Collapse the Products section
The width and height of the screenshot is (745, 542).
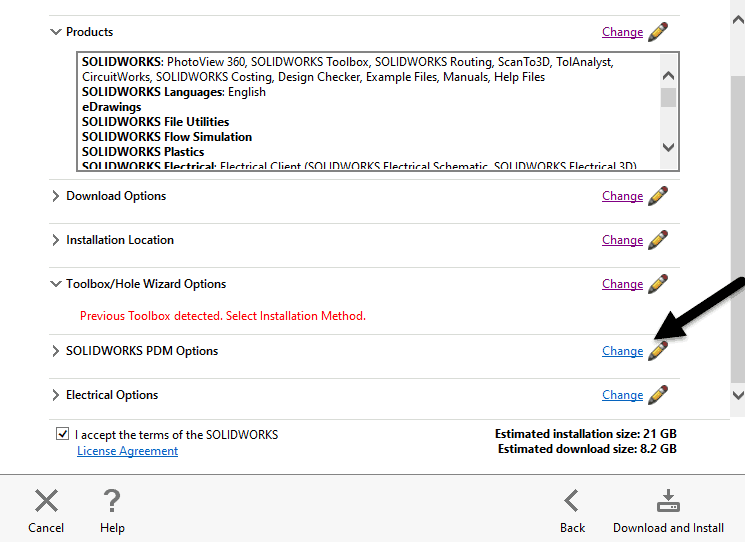coord(56,32)
